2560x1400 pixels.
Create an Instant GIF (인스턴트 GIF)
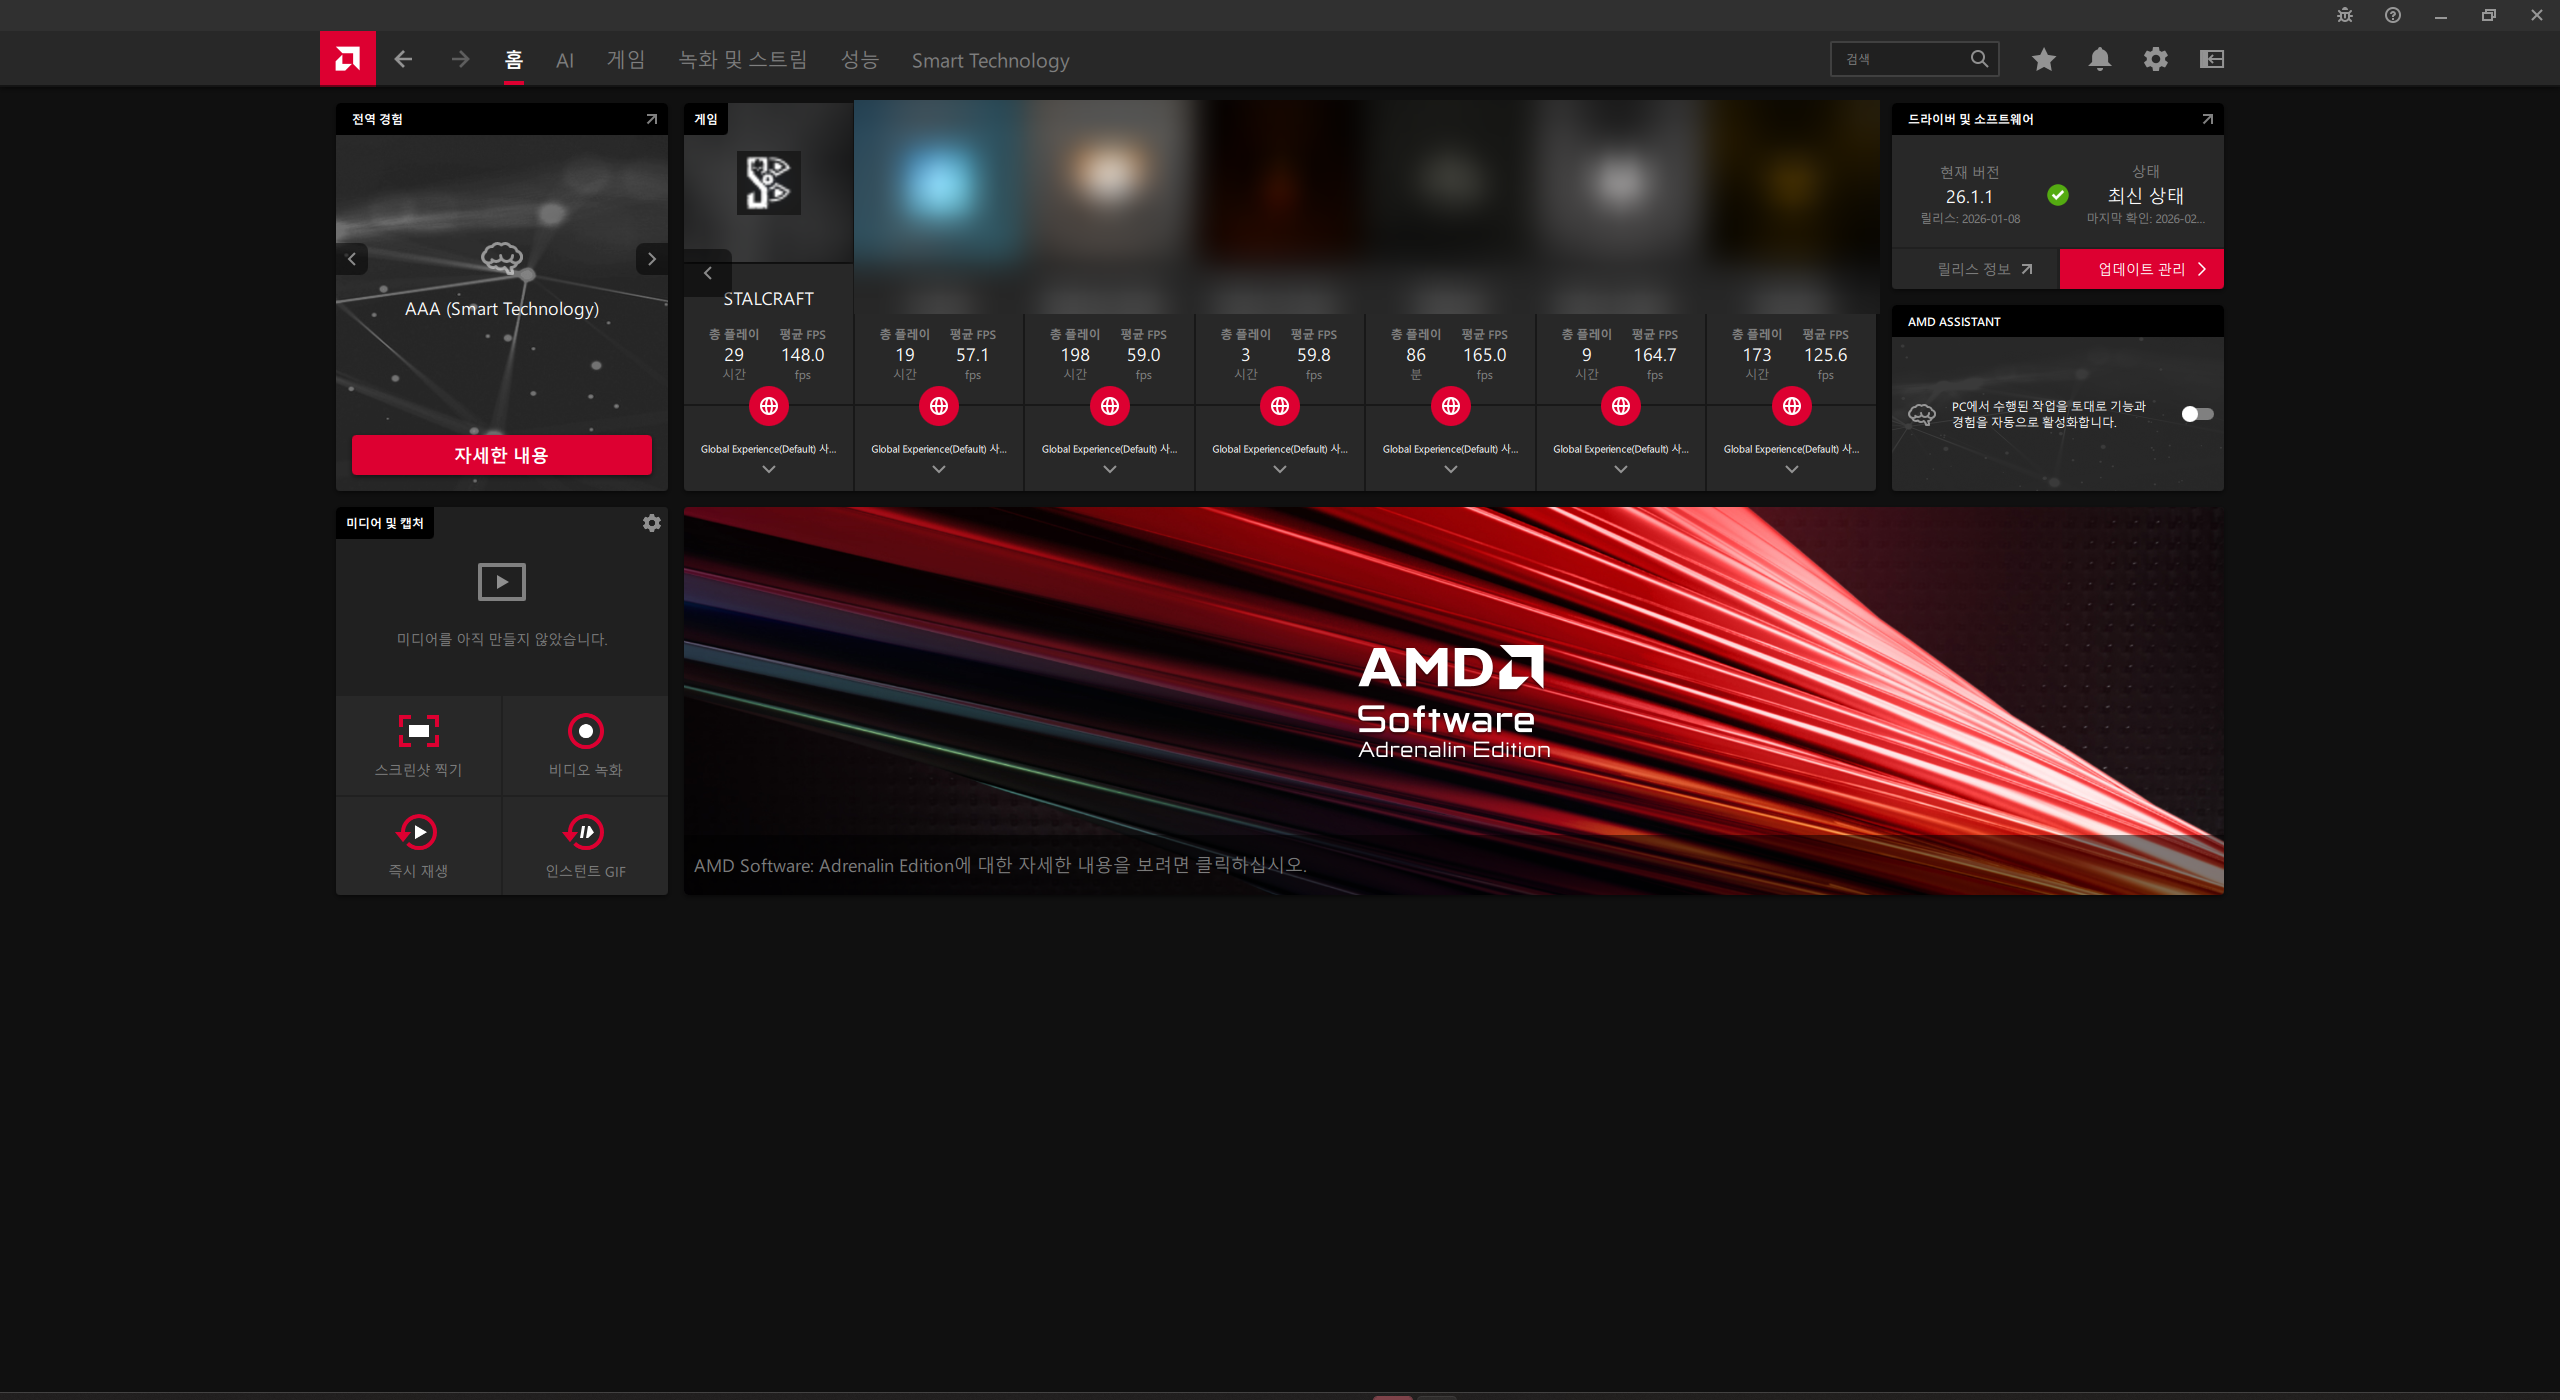[585, 832]
